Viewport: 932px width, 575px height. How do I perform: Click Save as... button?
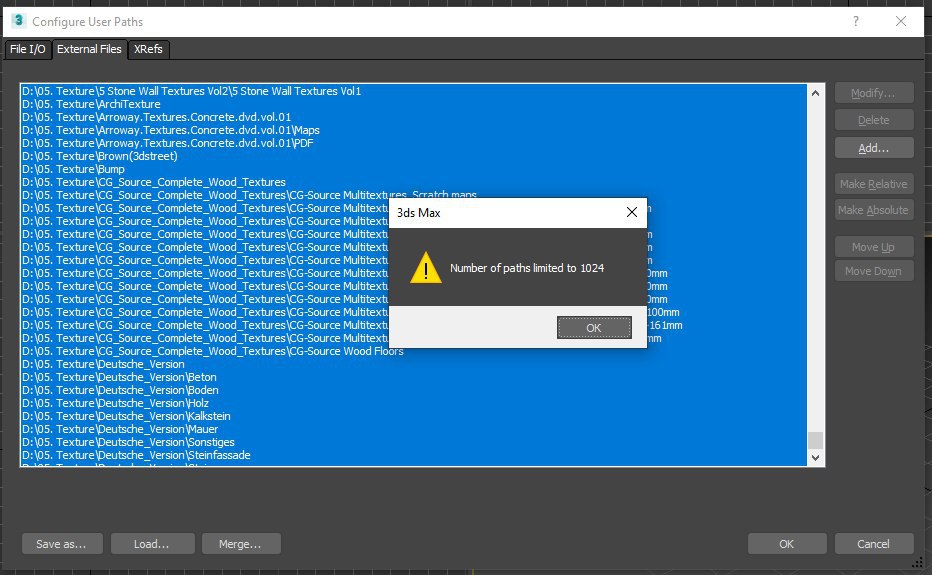coord(62,543)
